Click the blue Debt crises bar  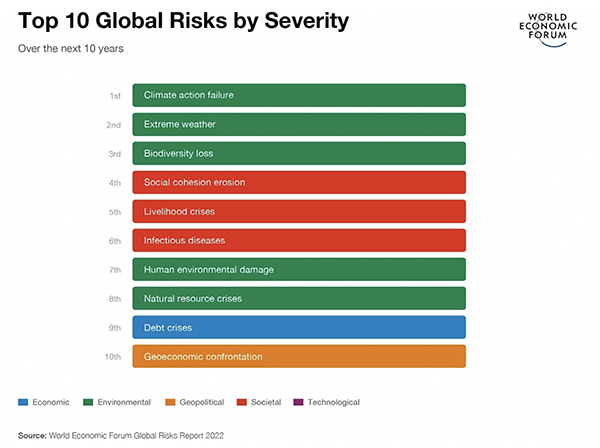coord(299,327)
